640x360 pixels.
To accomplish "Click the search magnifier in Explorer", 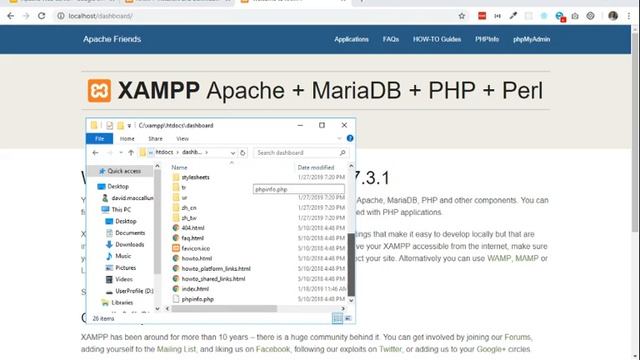I will click(342, 153).
